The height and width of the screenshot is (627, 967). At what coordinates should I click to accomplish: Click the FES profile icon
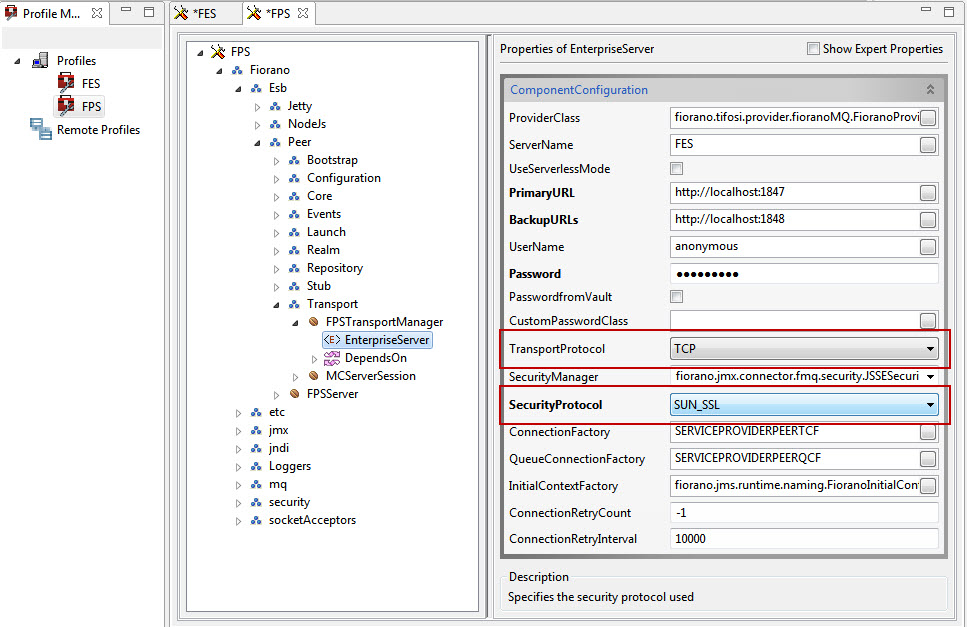coord(66,83)
